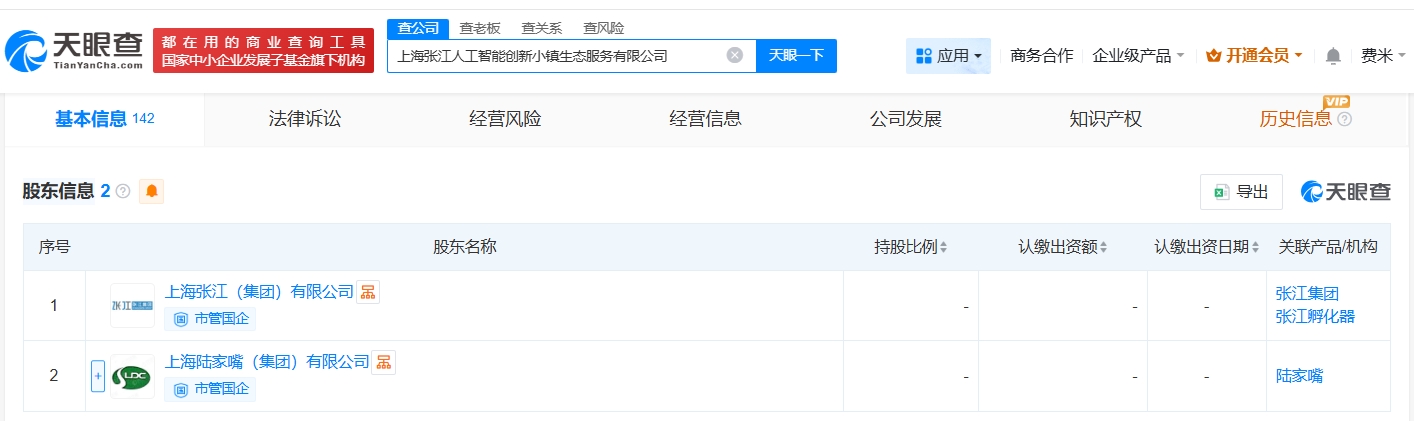
Task: Switch to the 知识产权 tab
Action: 1105,120
